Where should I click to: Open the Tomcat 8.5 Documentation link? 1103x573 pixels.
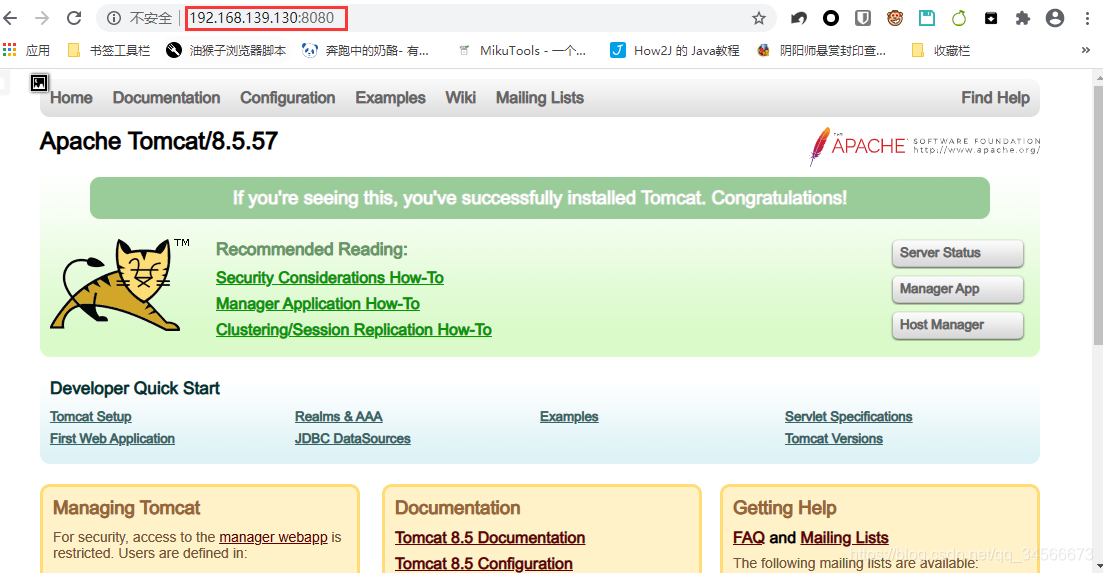tap(490, 538)
